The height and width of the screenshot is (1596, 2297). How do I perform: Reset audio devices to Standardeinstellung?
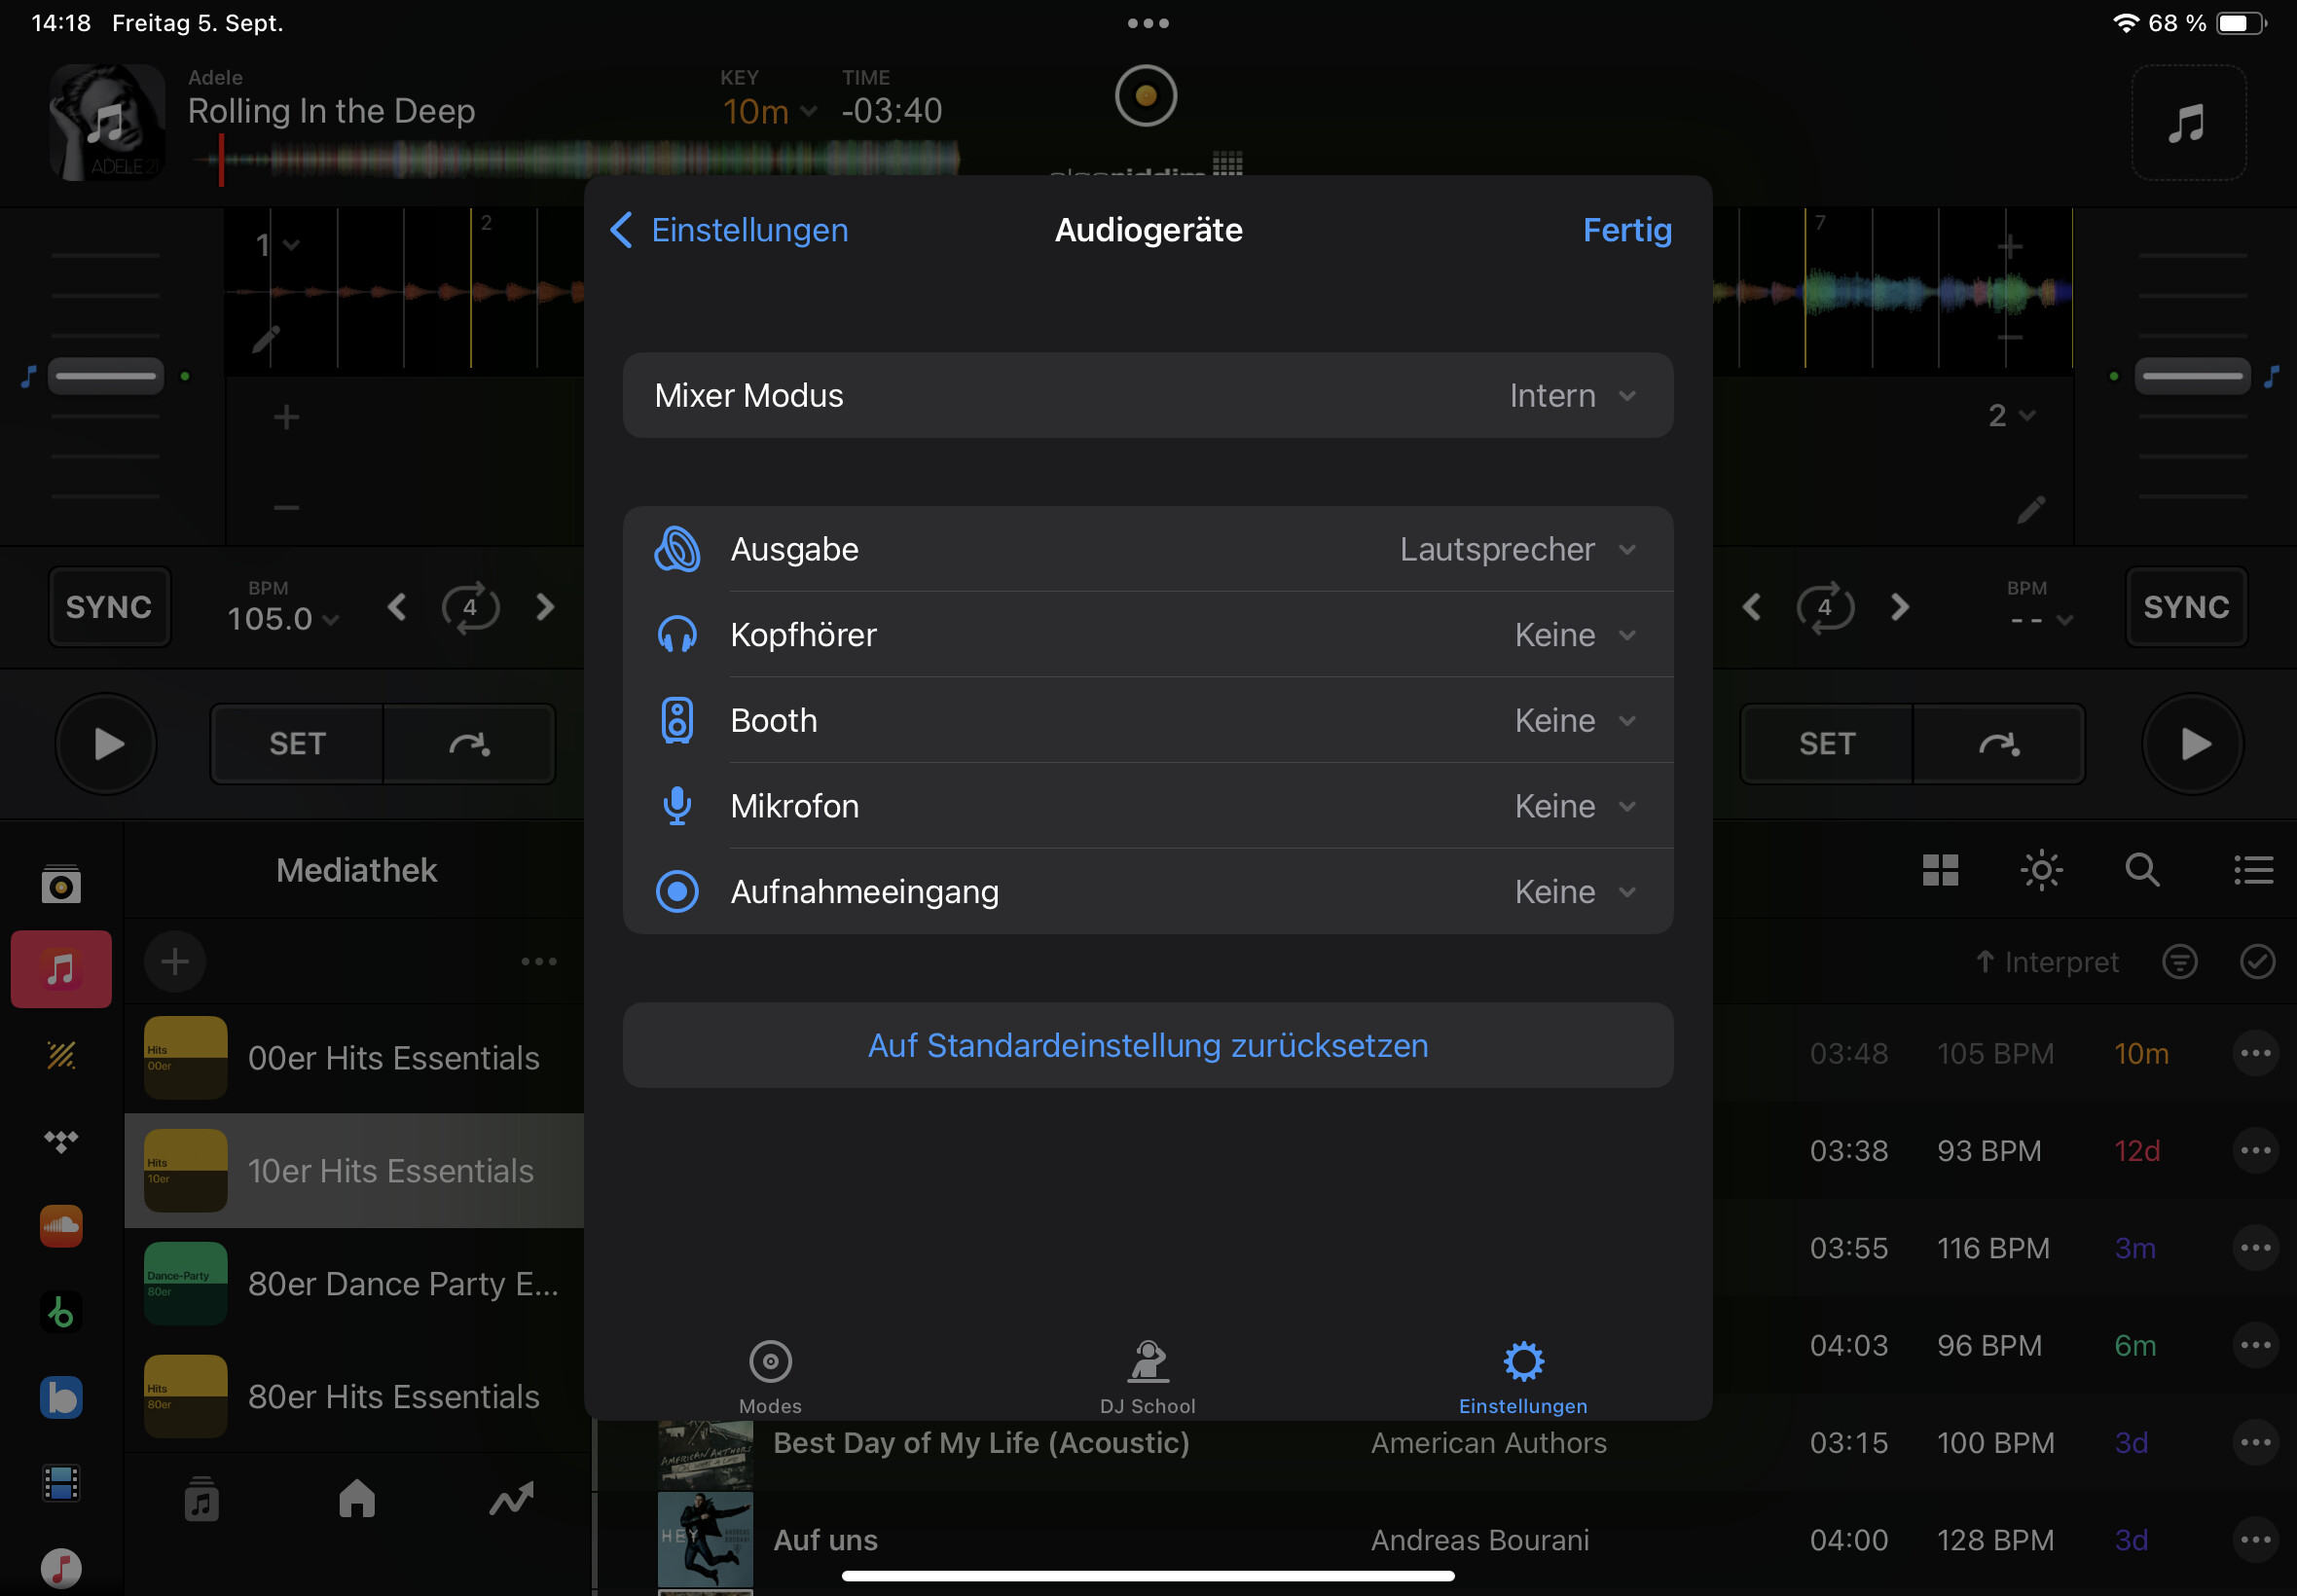pyautogui.click(x=1147, y=1045)
